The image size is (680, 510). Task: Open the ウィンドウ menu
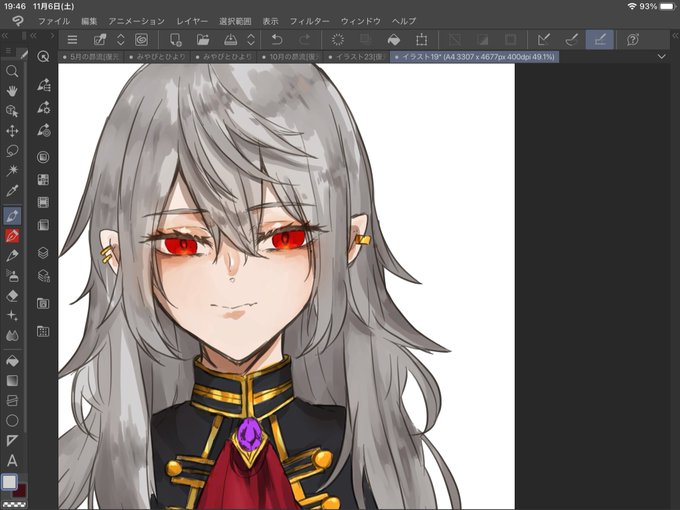(360, 21)
